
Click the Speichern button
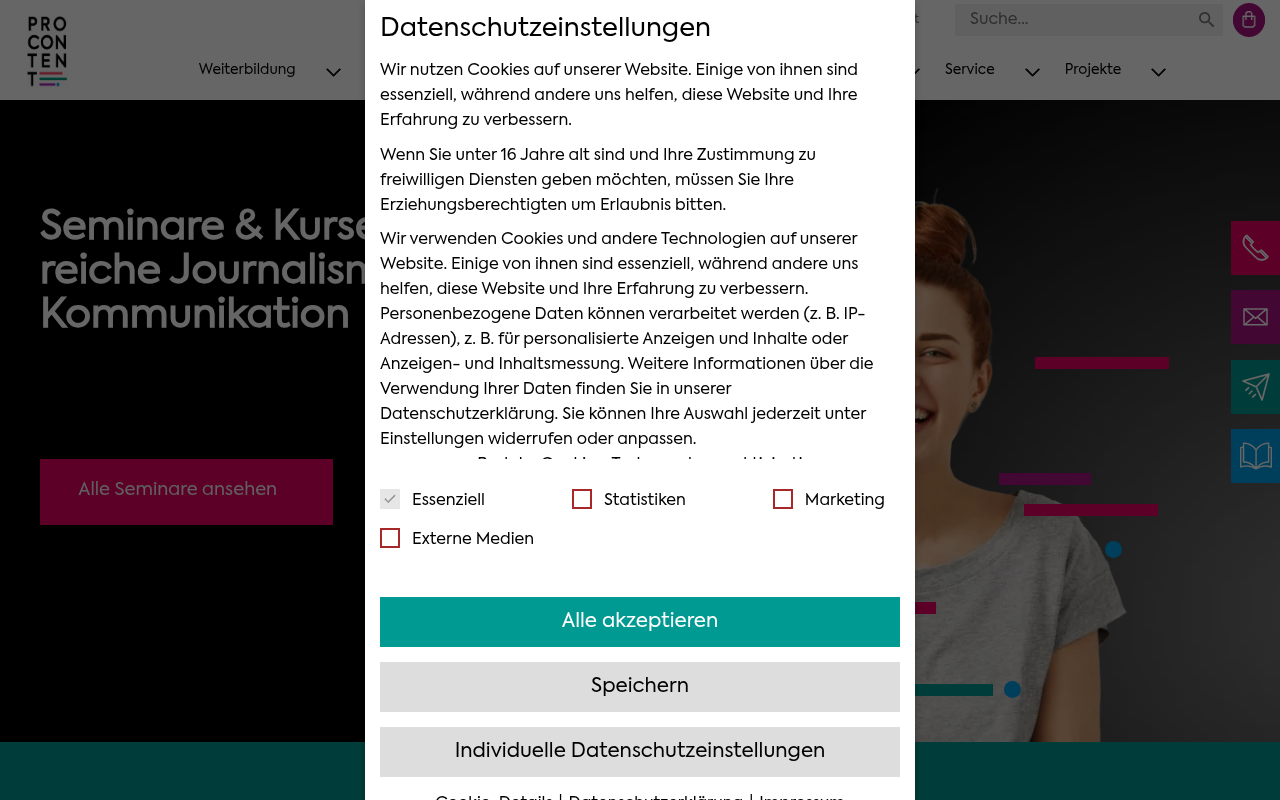(x=640, y=687)
